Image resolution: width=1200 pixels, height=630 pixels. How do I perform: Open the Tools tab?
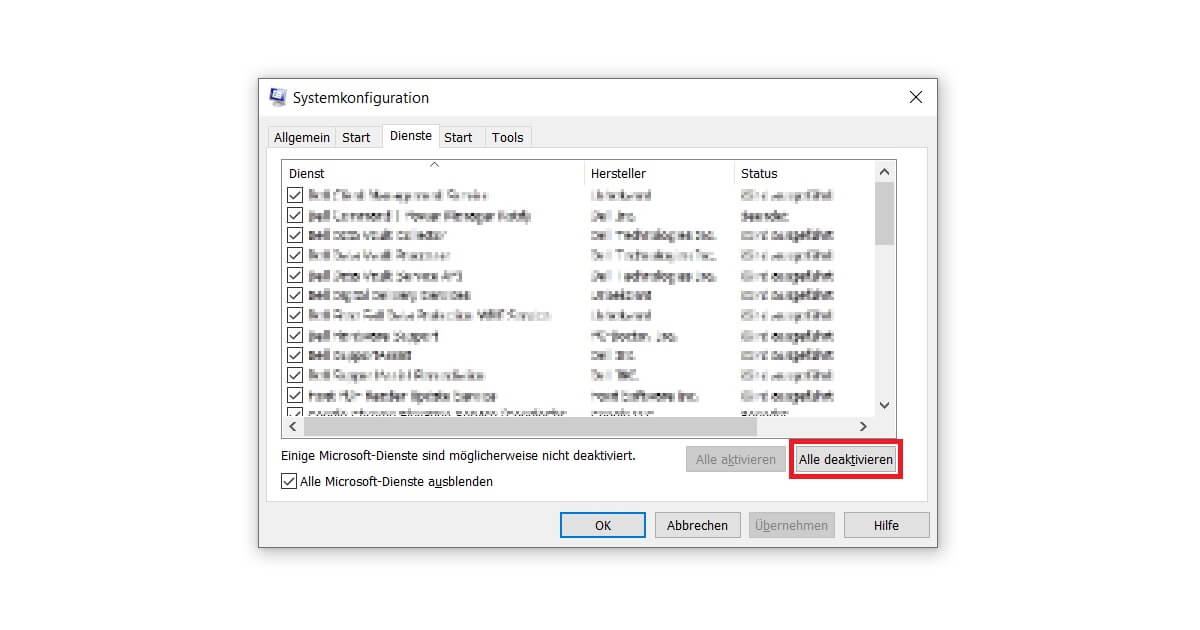507,137
